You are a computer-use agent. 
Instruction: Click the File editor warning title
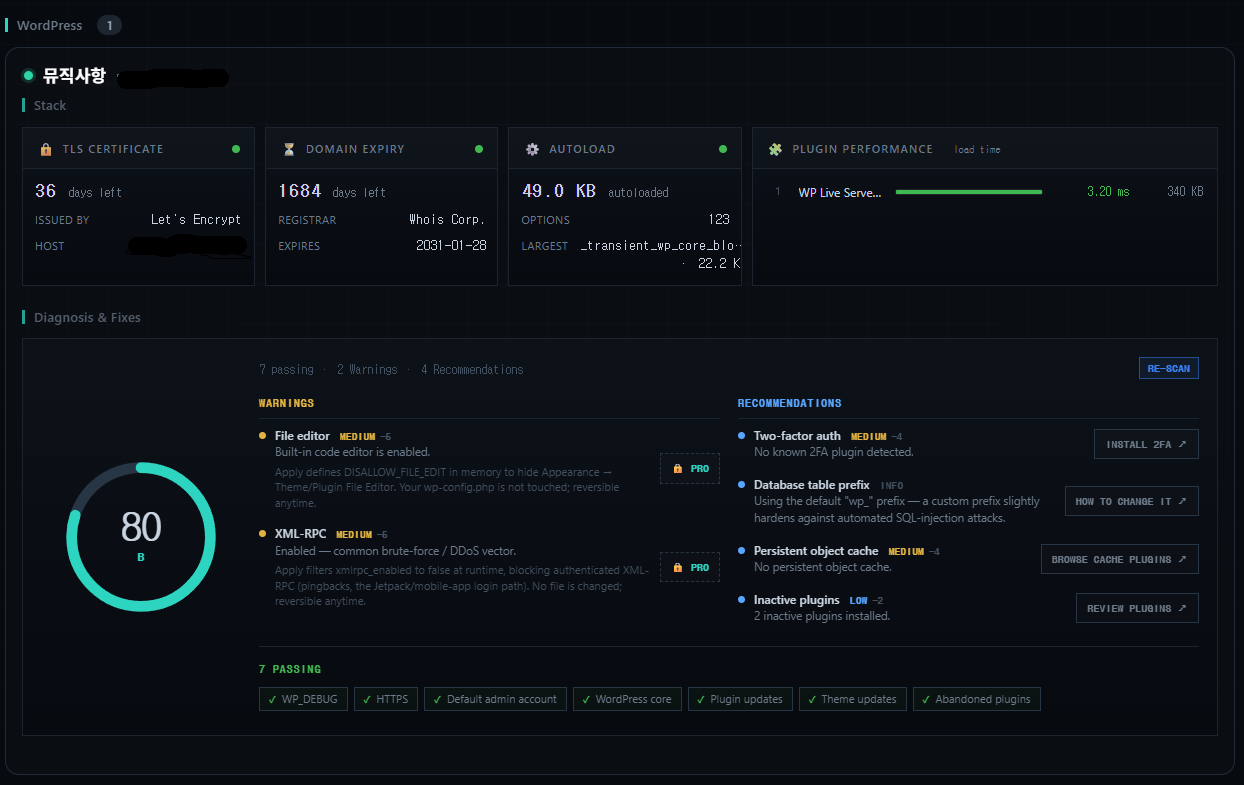(302, 436)
